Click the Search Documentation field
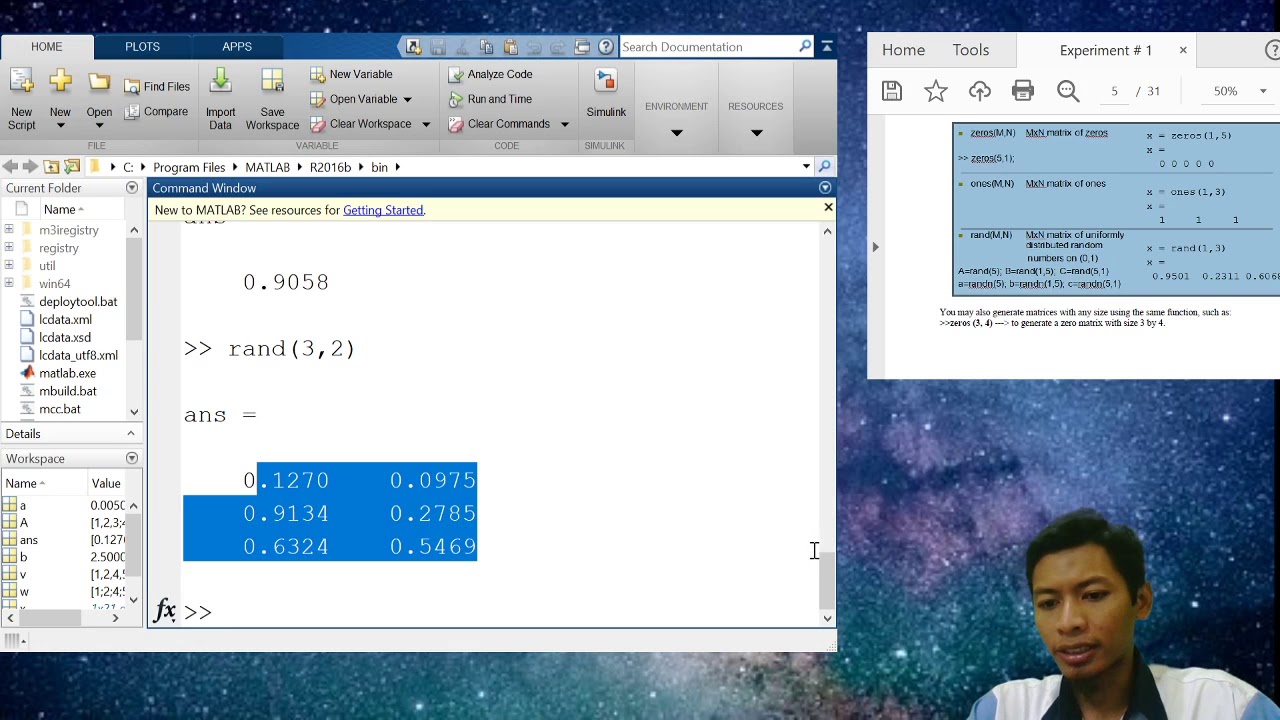 708,47
